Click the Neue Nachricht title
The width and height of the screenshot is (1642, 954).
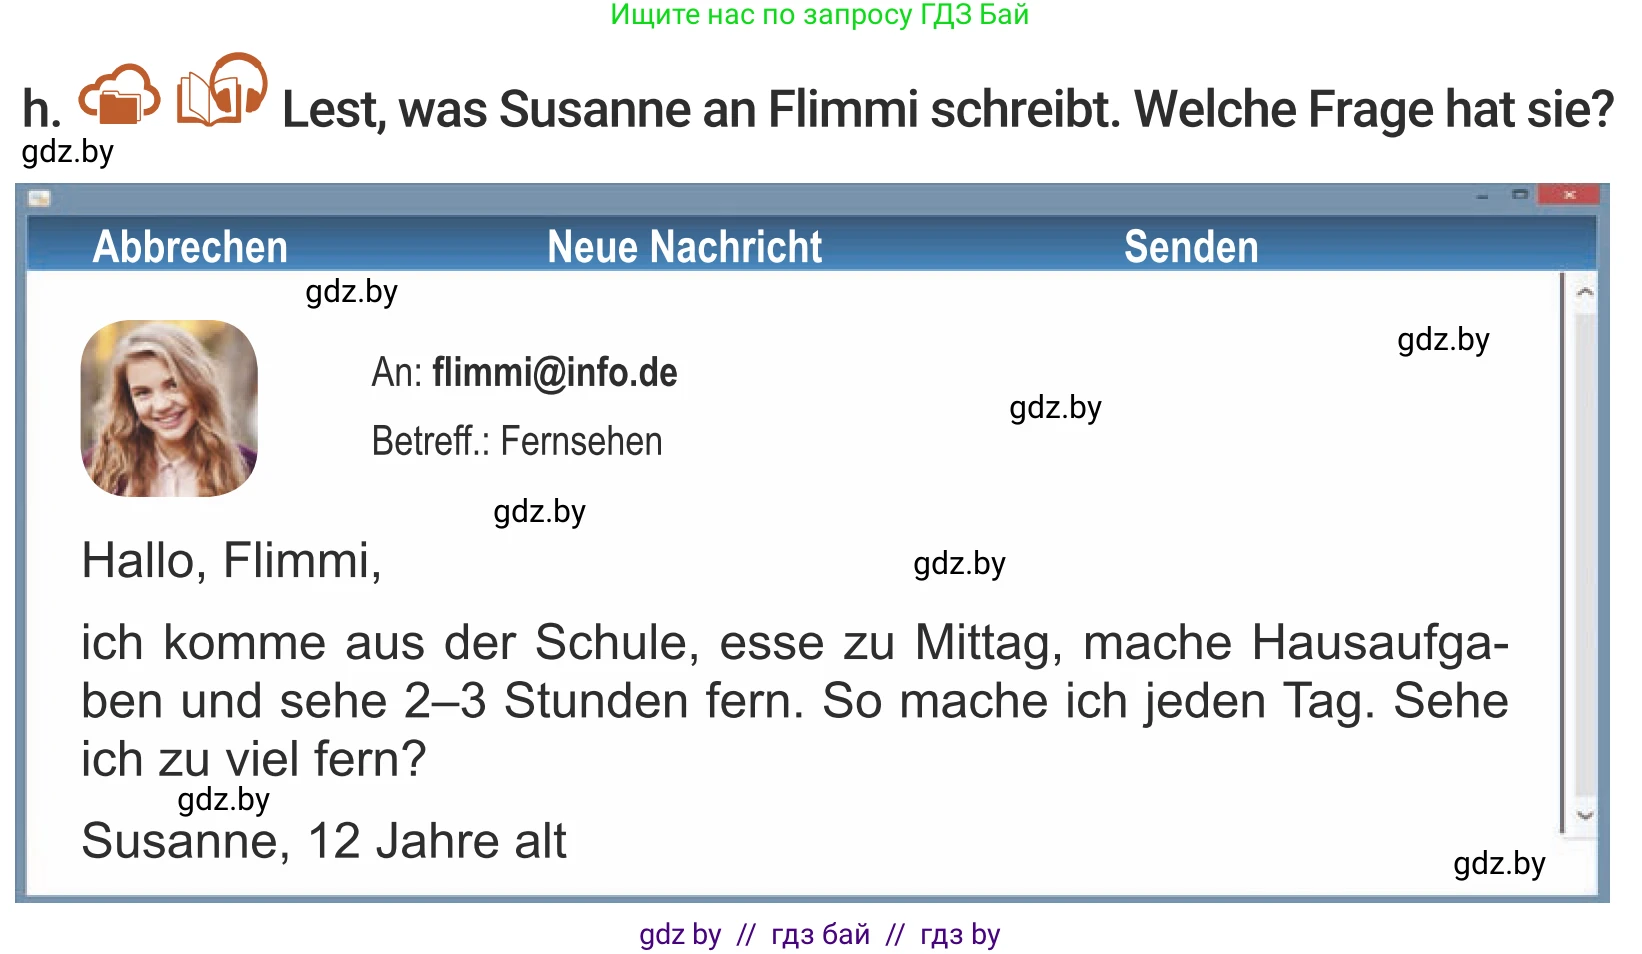[684, 247]
